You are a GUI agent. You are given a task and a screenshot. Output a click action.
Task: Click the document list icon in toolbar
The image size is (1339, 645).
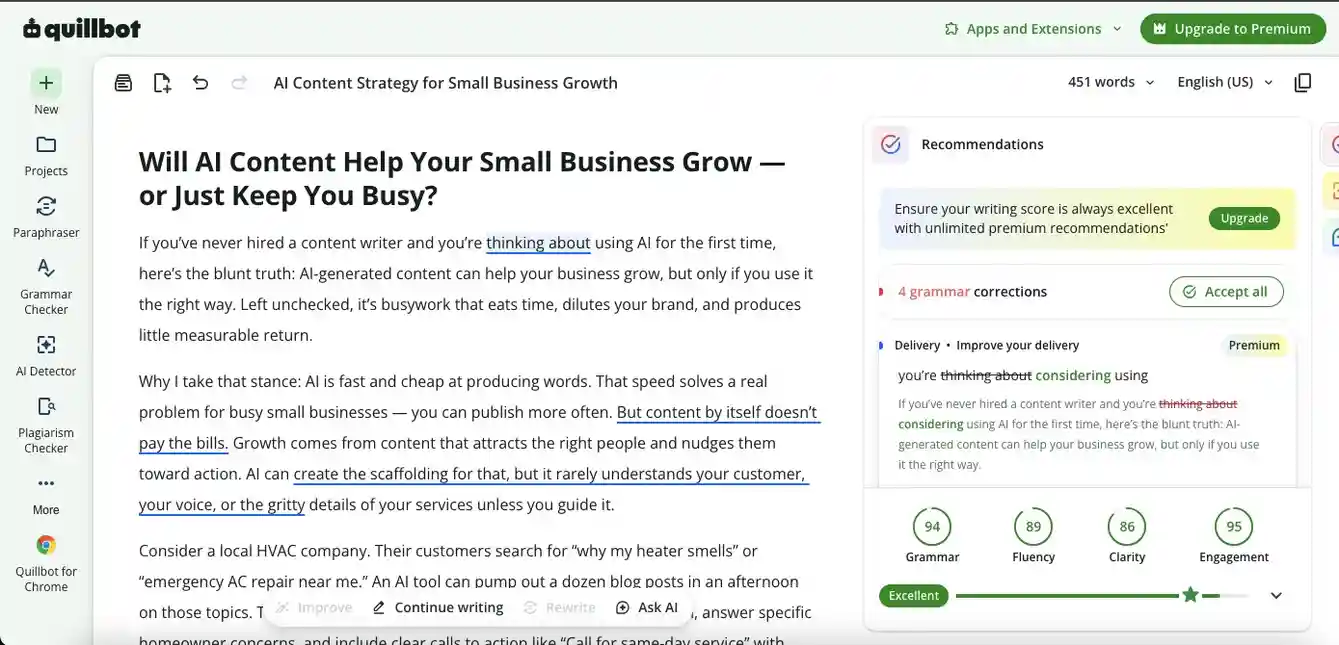[123, 83]
